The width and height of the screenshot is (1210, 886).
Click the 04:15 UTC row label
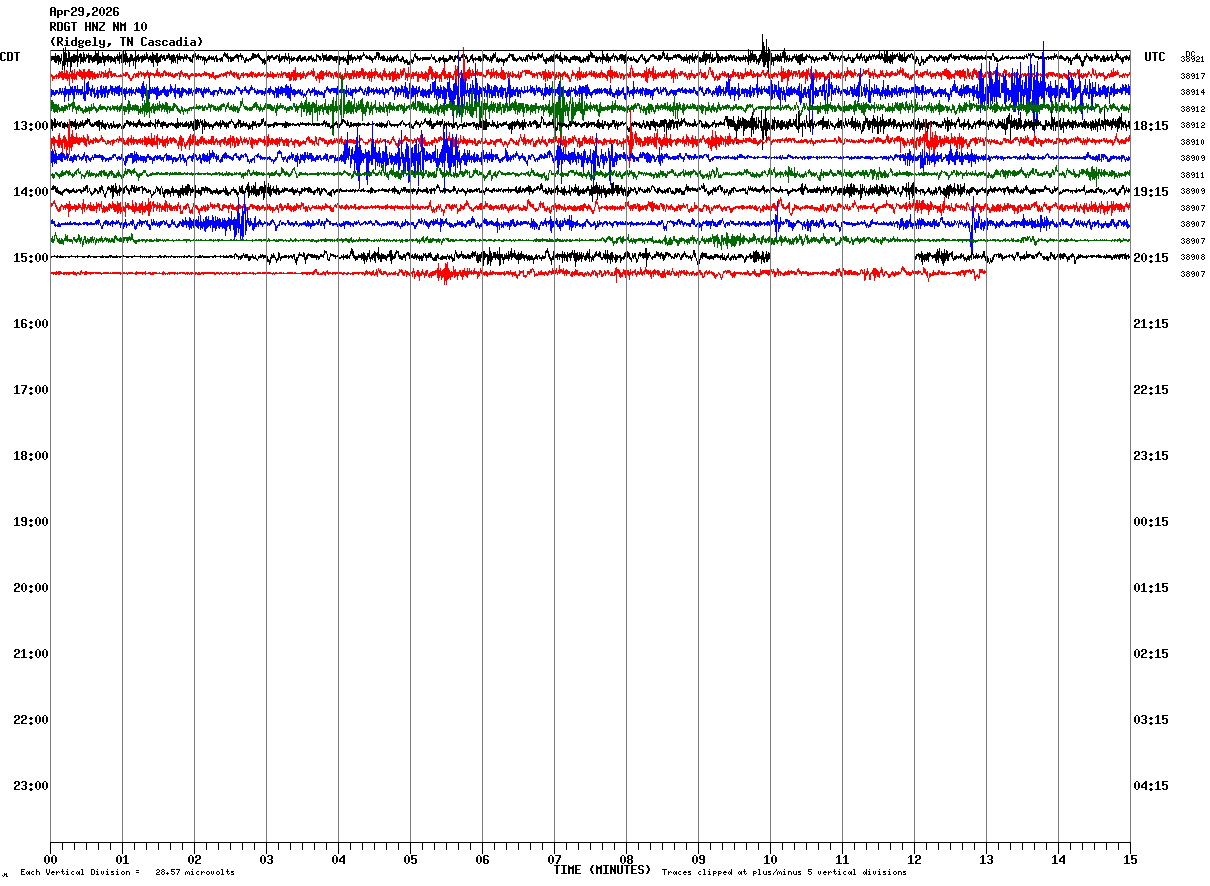point(1151,786)
